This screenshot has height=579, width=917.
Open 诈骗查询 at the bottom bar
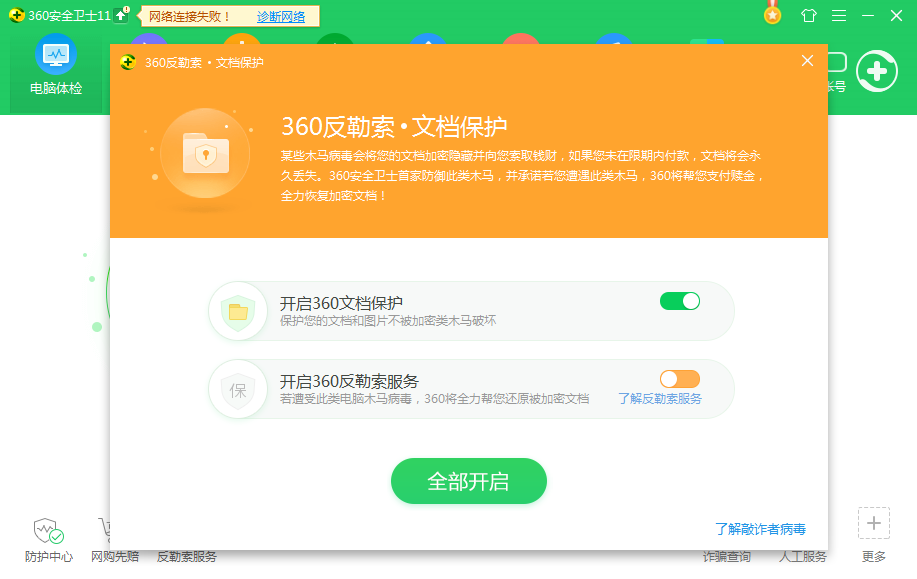pos(726,557)
